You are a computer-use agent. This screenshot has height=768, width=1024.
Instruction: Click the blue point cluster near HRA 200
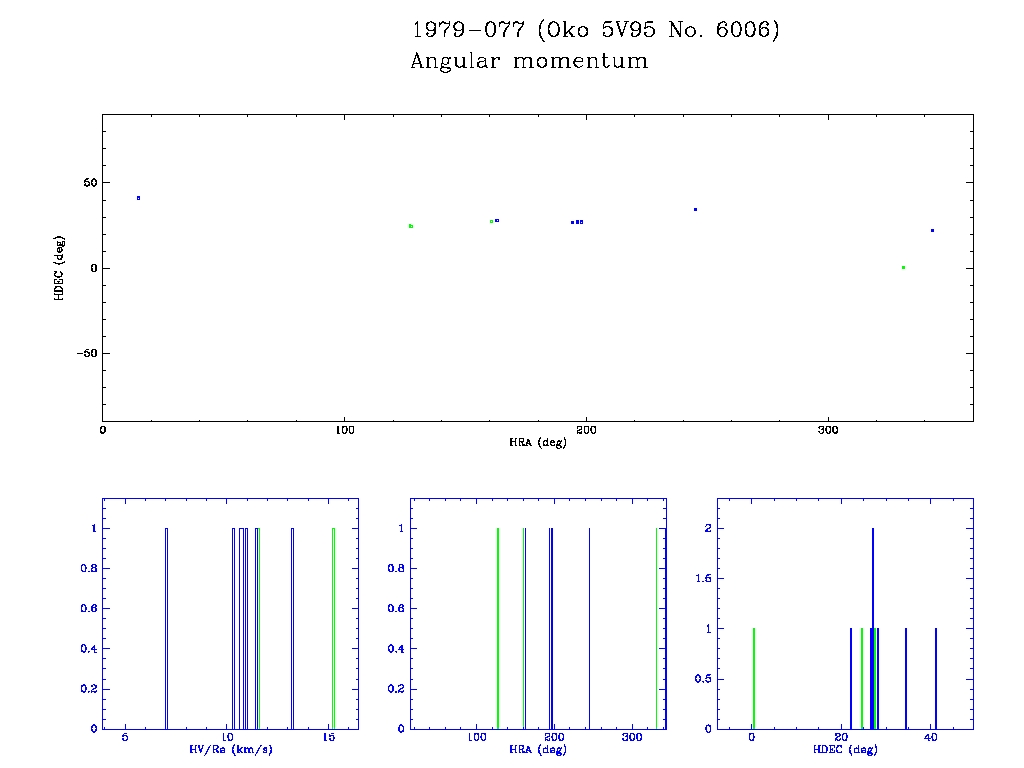(577, 222)
